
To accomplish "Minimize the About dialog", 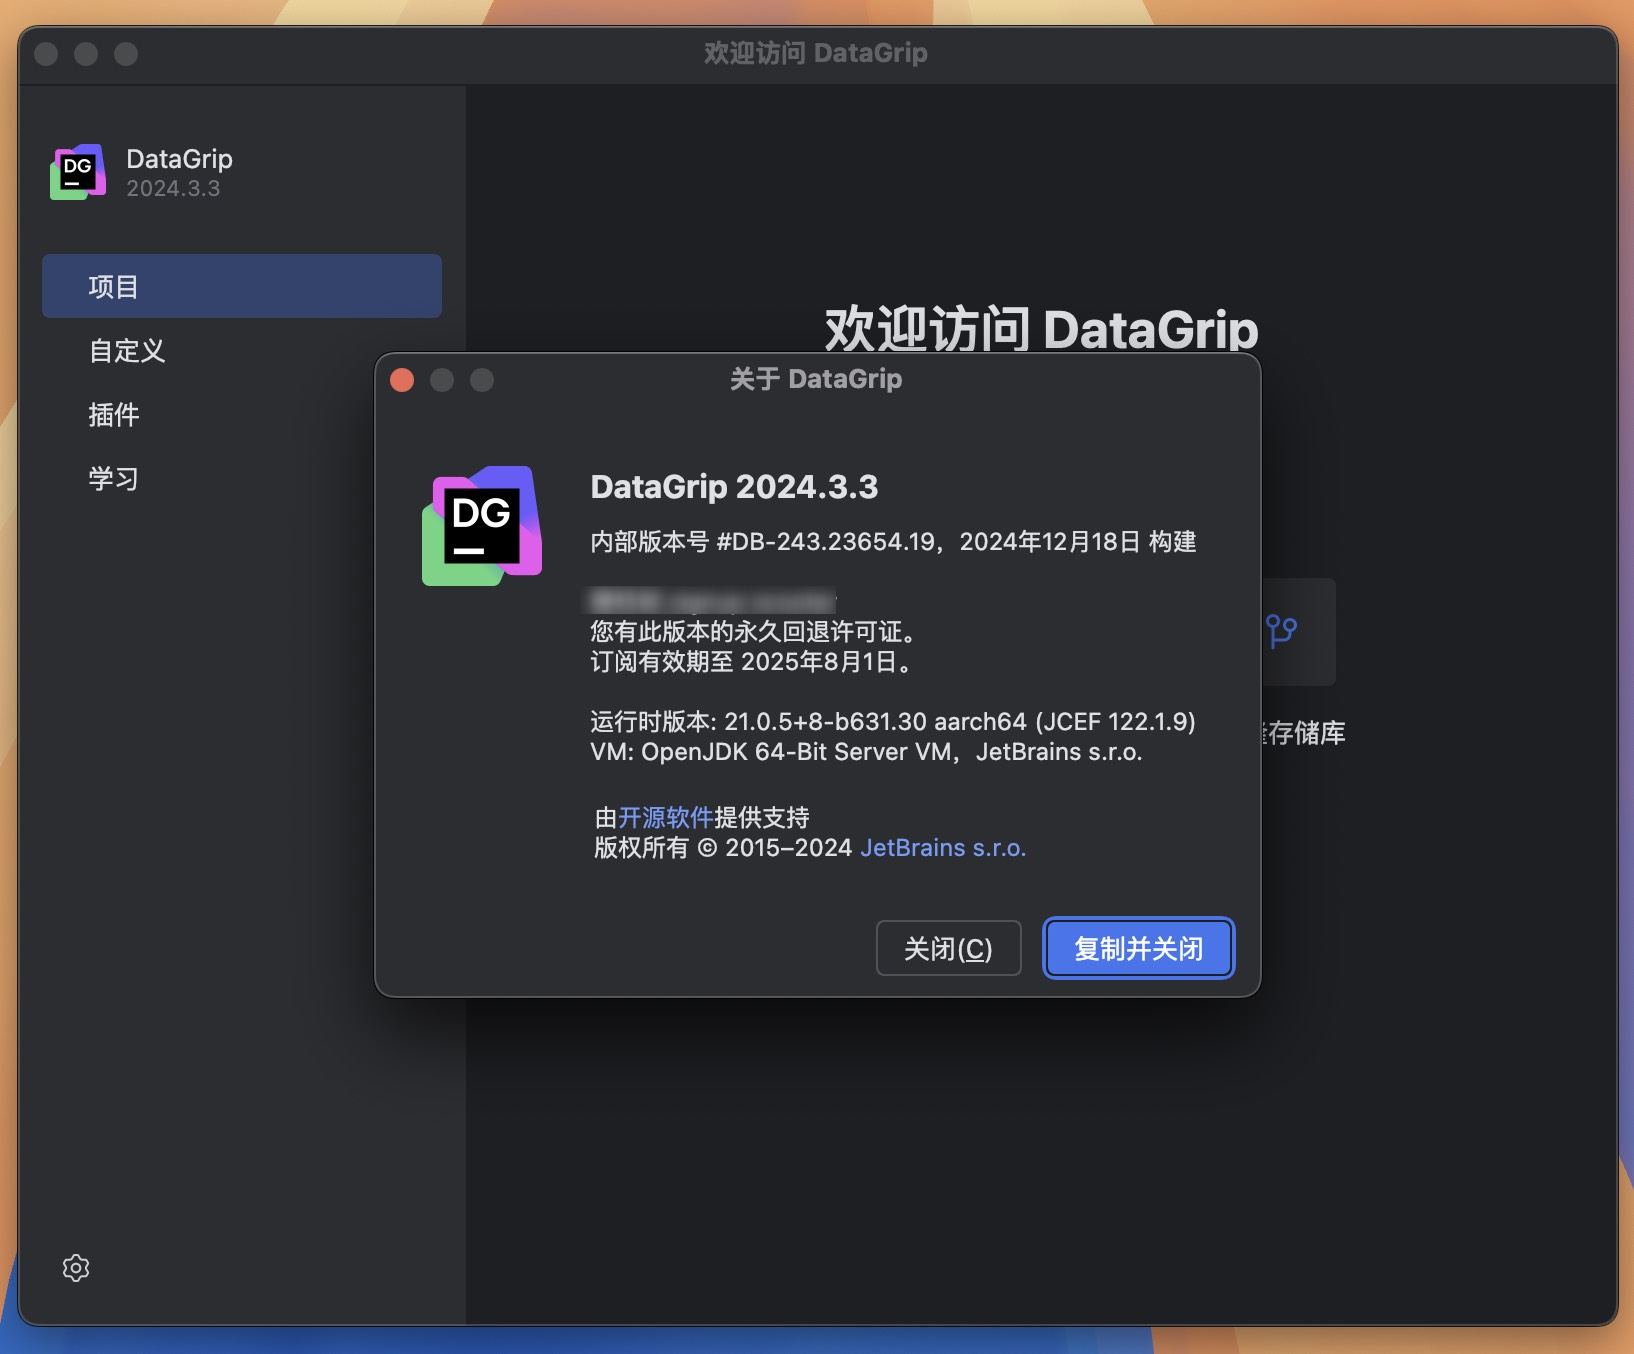I will point(442,380).
